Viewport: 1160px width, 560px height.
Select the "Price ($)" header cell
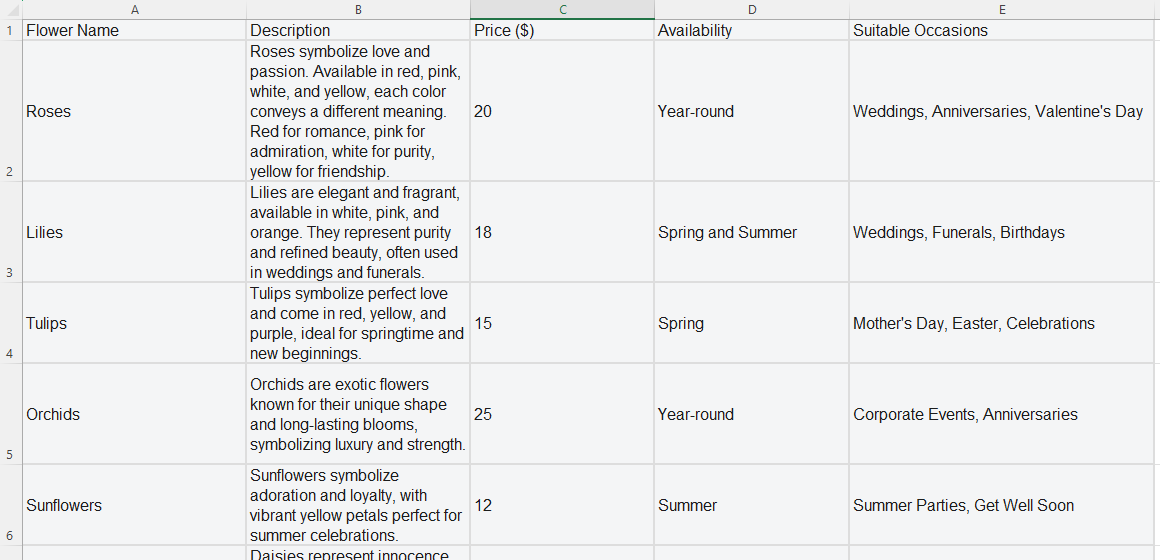coord(562,30)
